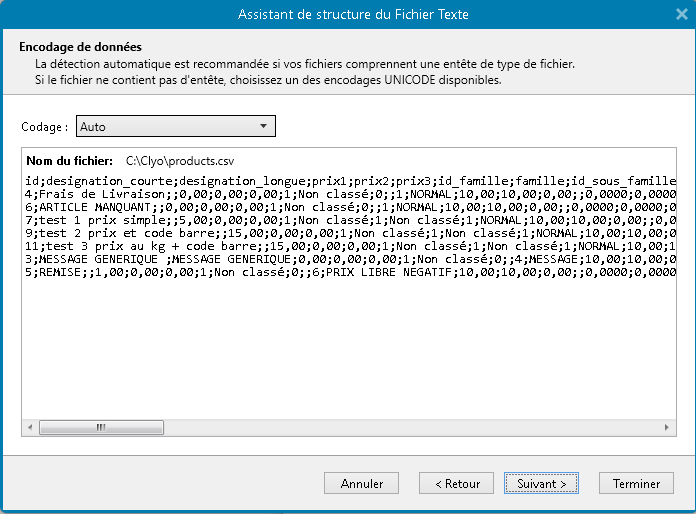Click the empty scrollbar track right of thumb
Viewport: 696px width, 514px height.
[400, 428]
